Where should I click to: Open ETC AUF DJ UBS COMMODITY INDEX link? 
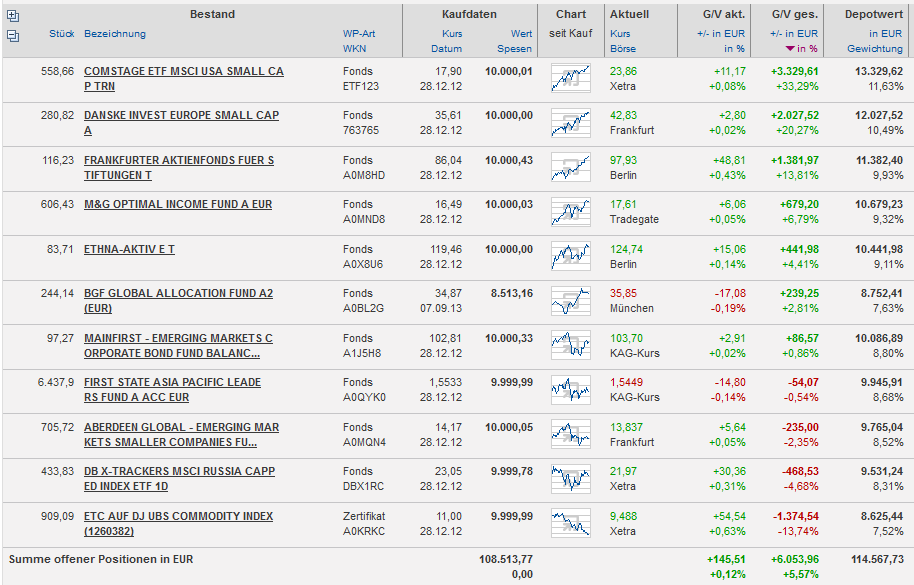[178, 524]
